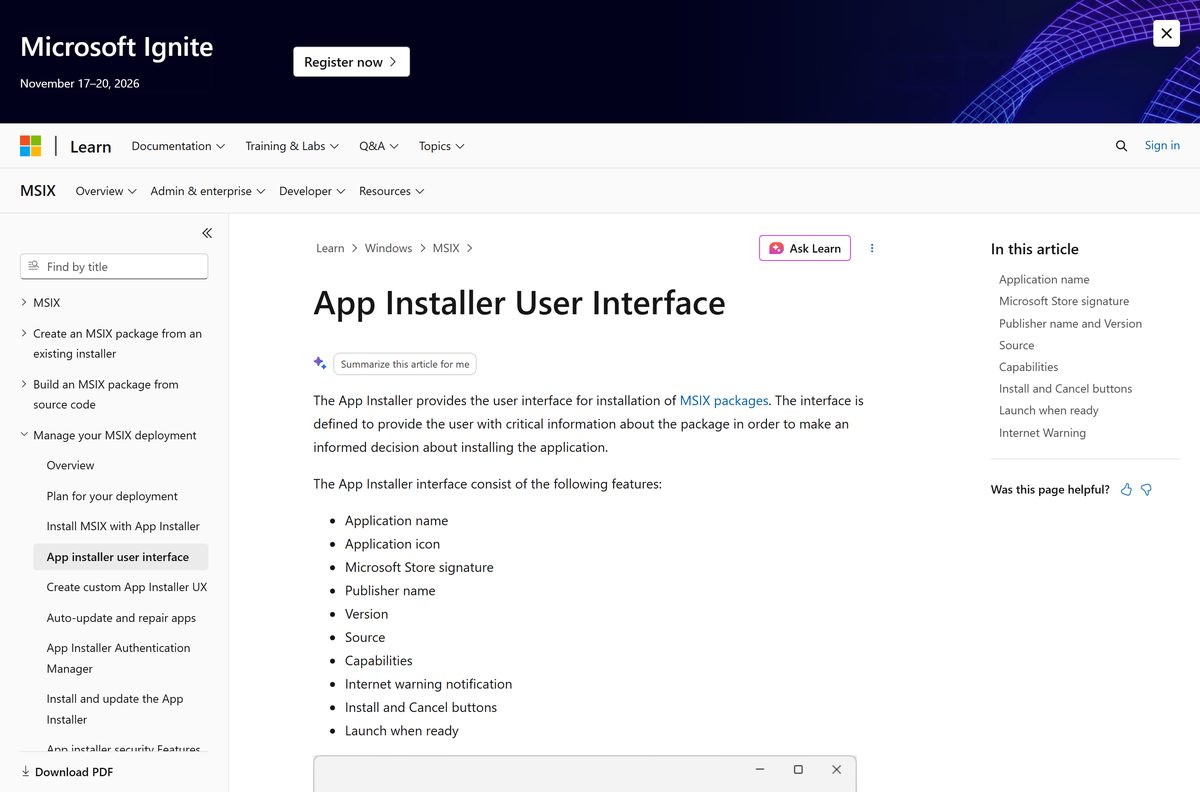Collapse the table of contents sidebar
The height and width of the screenshot is (792, 1200).
click(207, 233)
